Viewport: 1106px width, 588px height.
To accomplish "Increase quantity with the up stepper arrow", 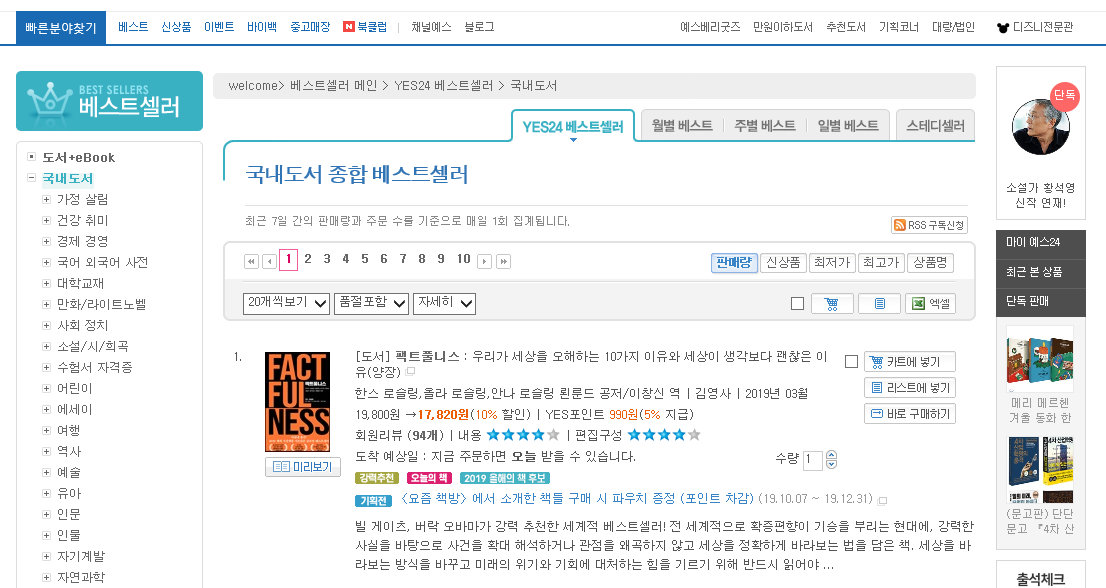I will tap(832, 455).
